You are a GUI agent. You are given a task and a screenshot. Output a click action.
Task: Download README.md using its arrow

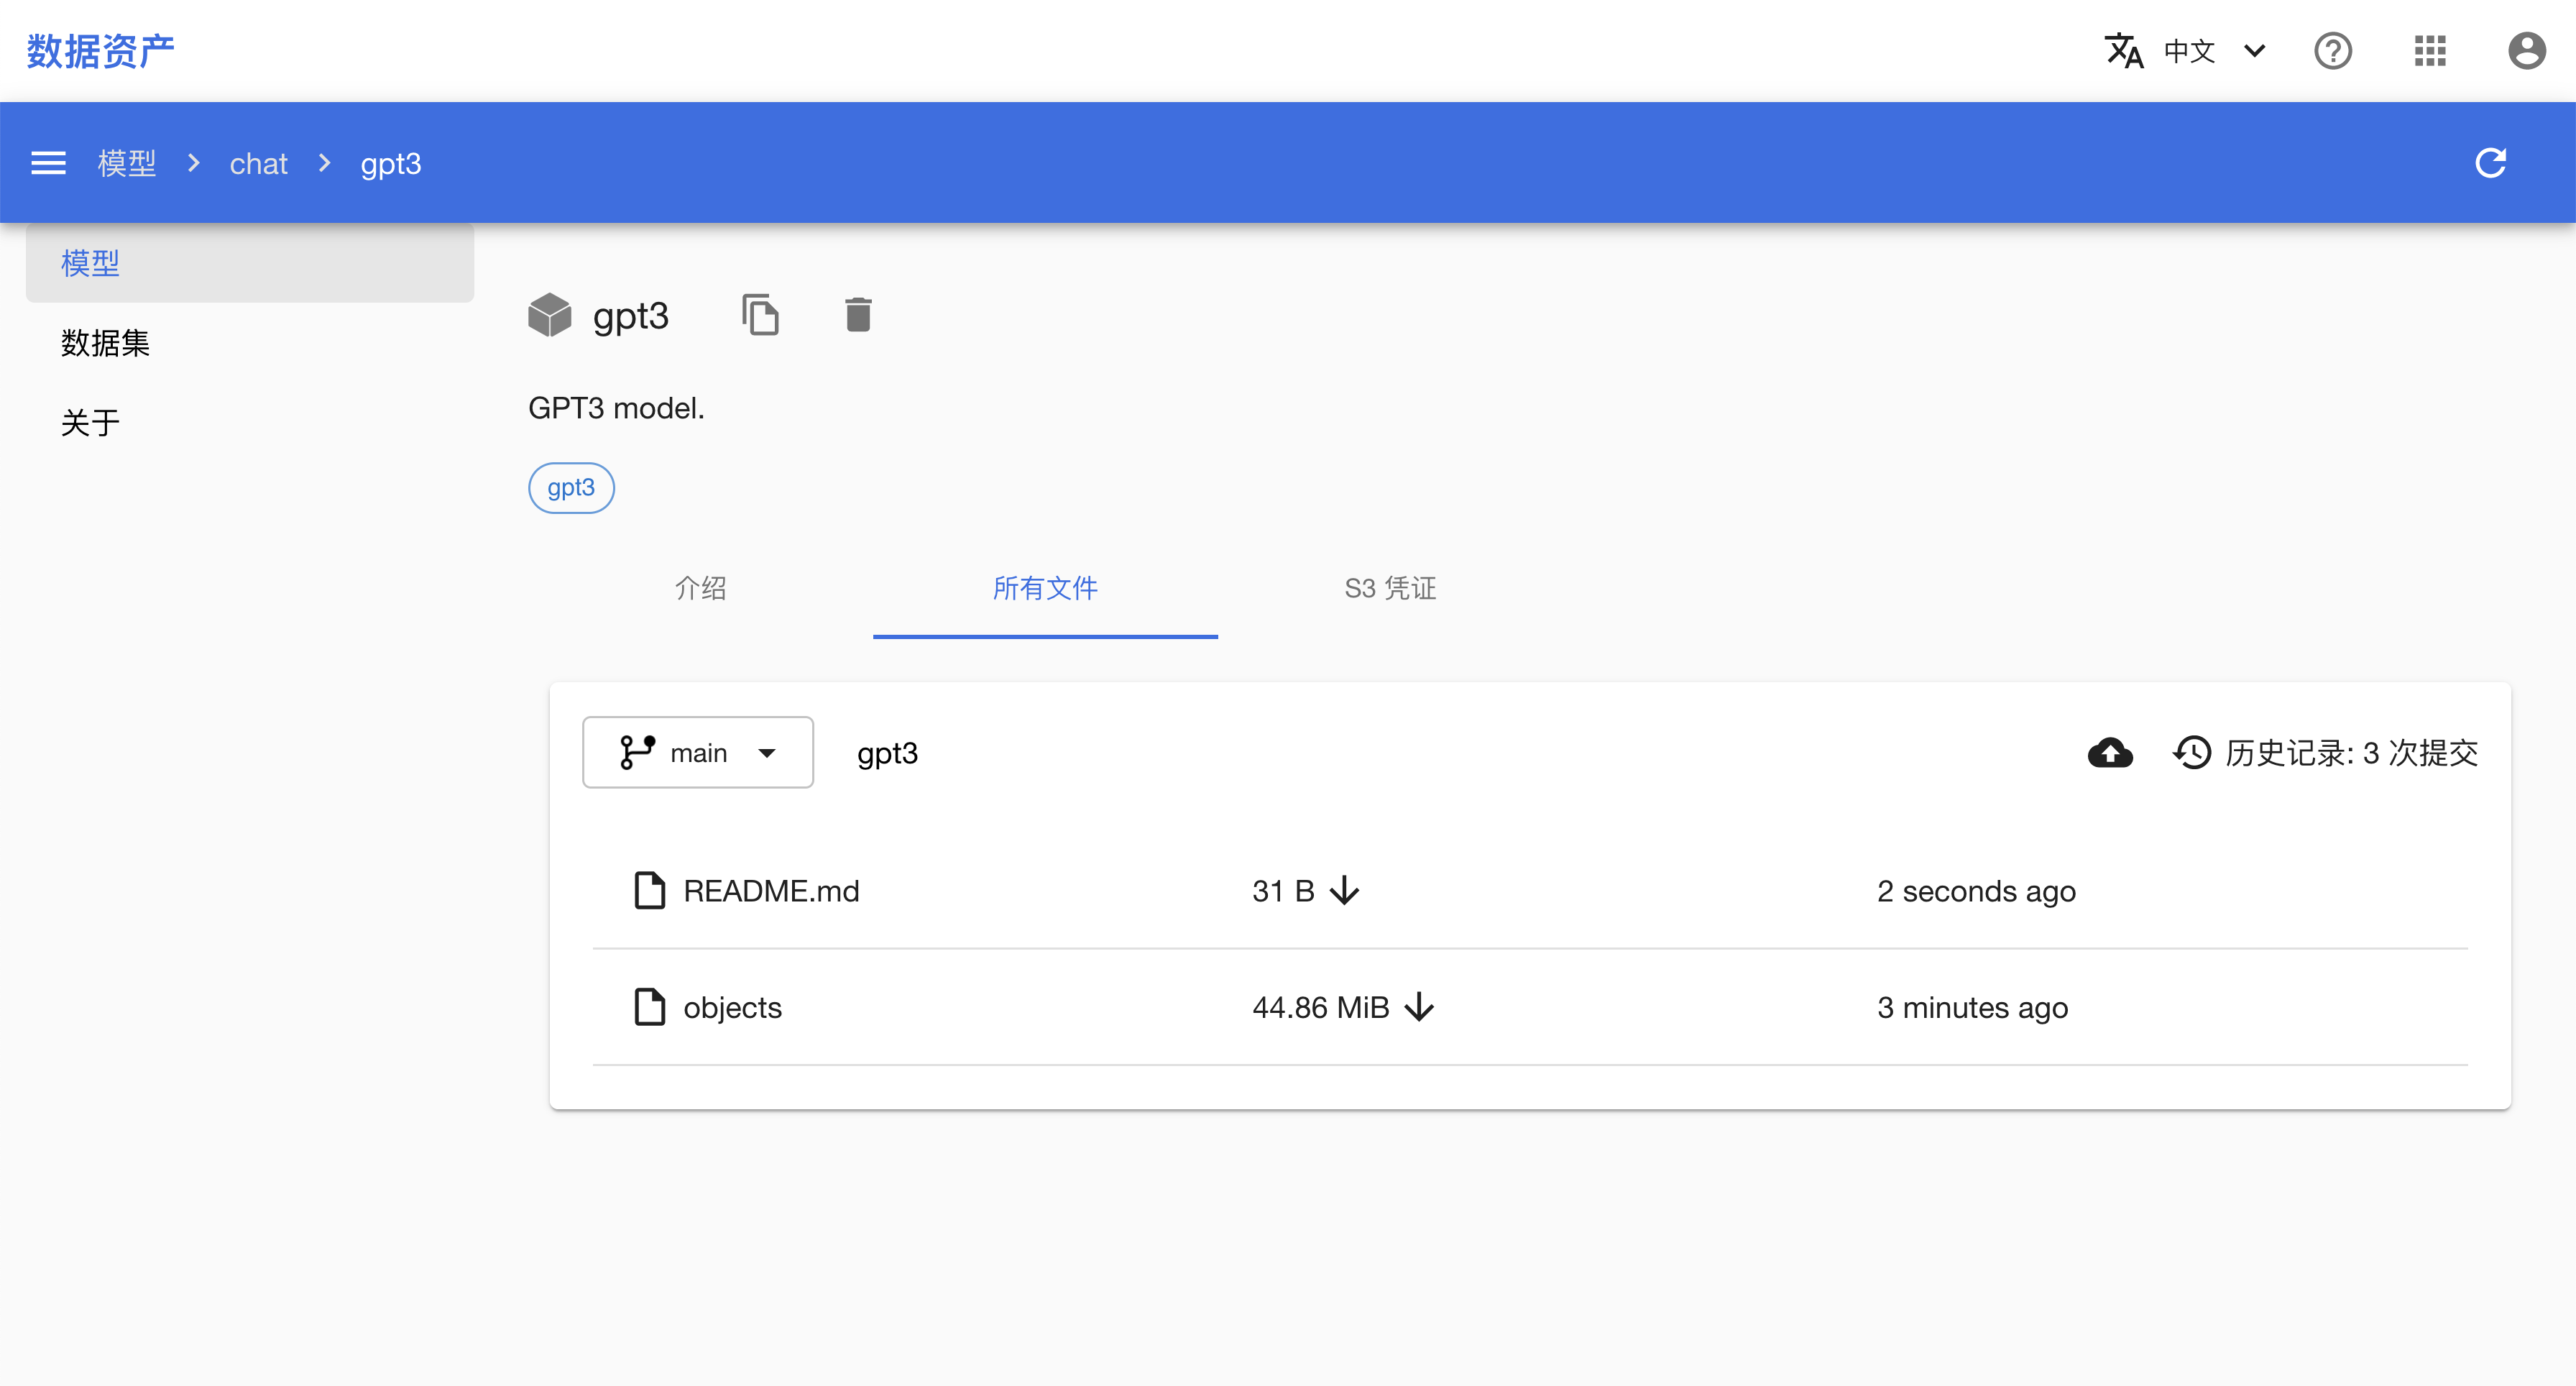coord(1345,891)
